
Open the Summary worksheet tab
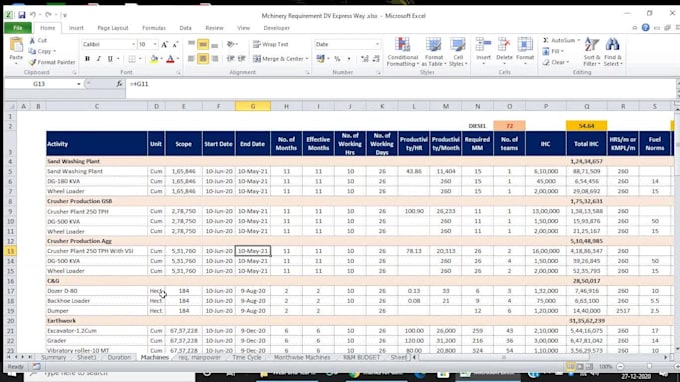click(x=54, y=358)
